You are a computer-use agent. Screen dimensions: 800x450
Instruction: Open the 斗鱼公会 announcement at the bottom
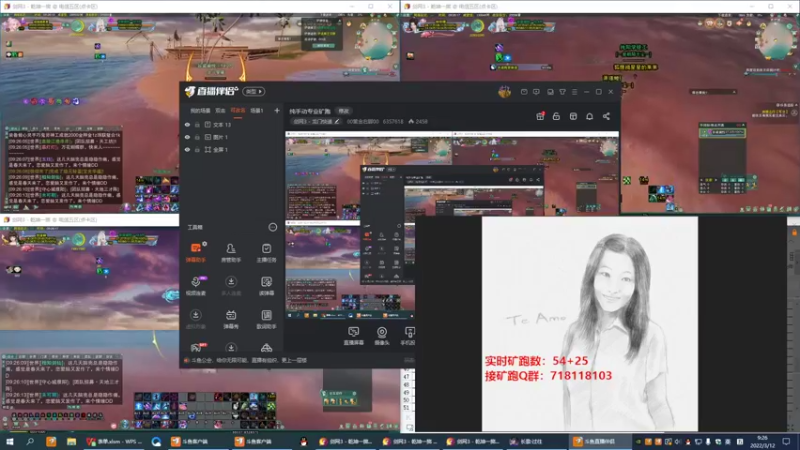click(246, 360)
